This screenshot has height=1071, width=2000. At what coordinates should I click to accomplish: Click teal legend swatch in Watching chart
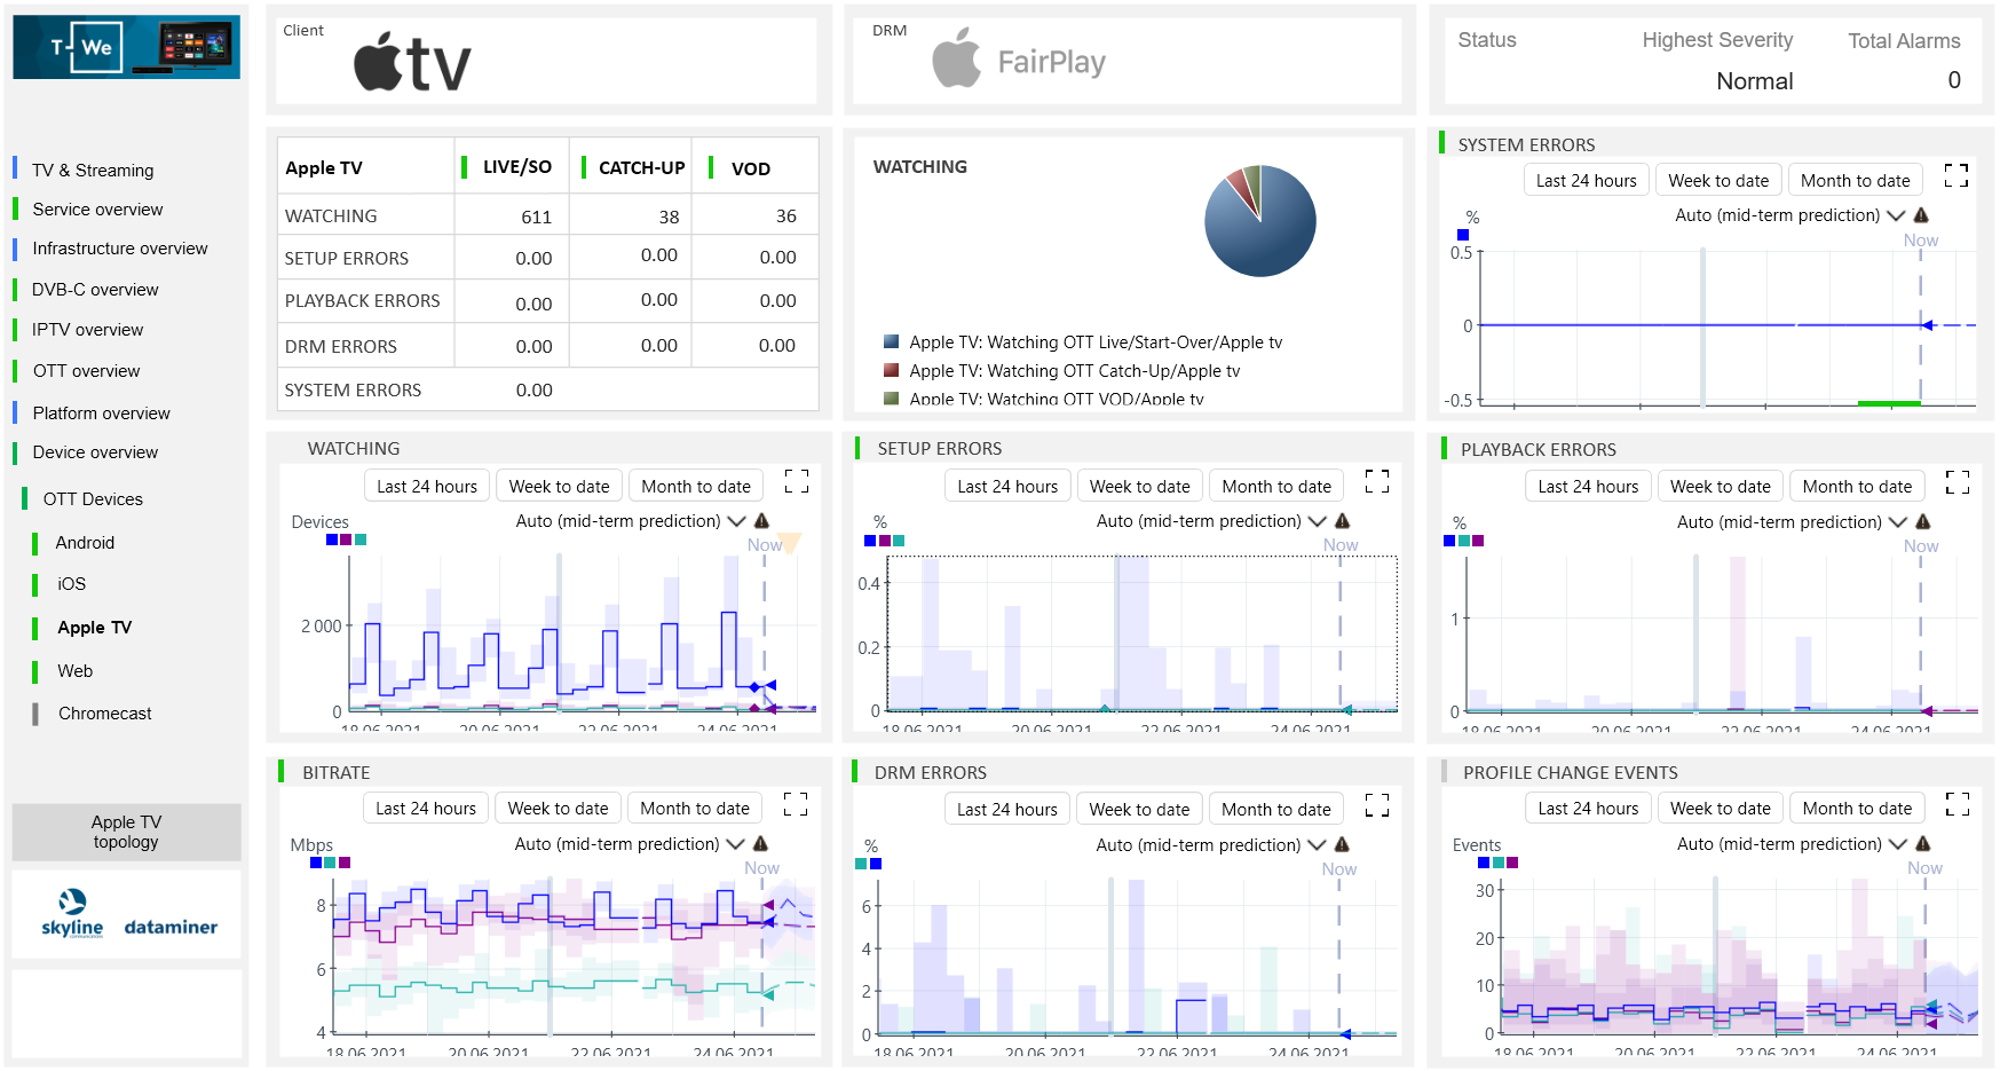(x=361, y=540)
